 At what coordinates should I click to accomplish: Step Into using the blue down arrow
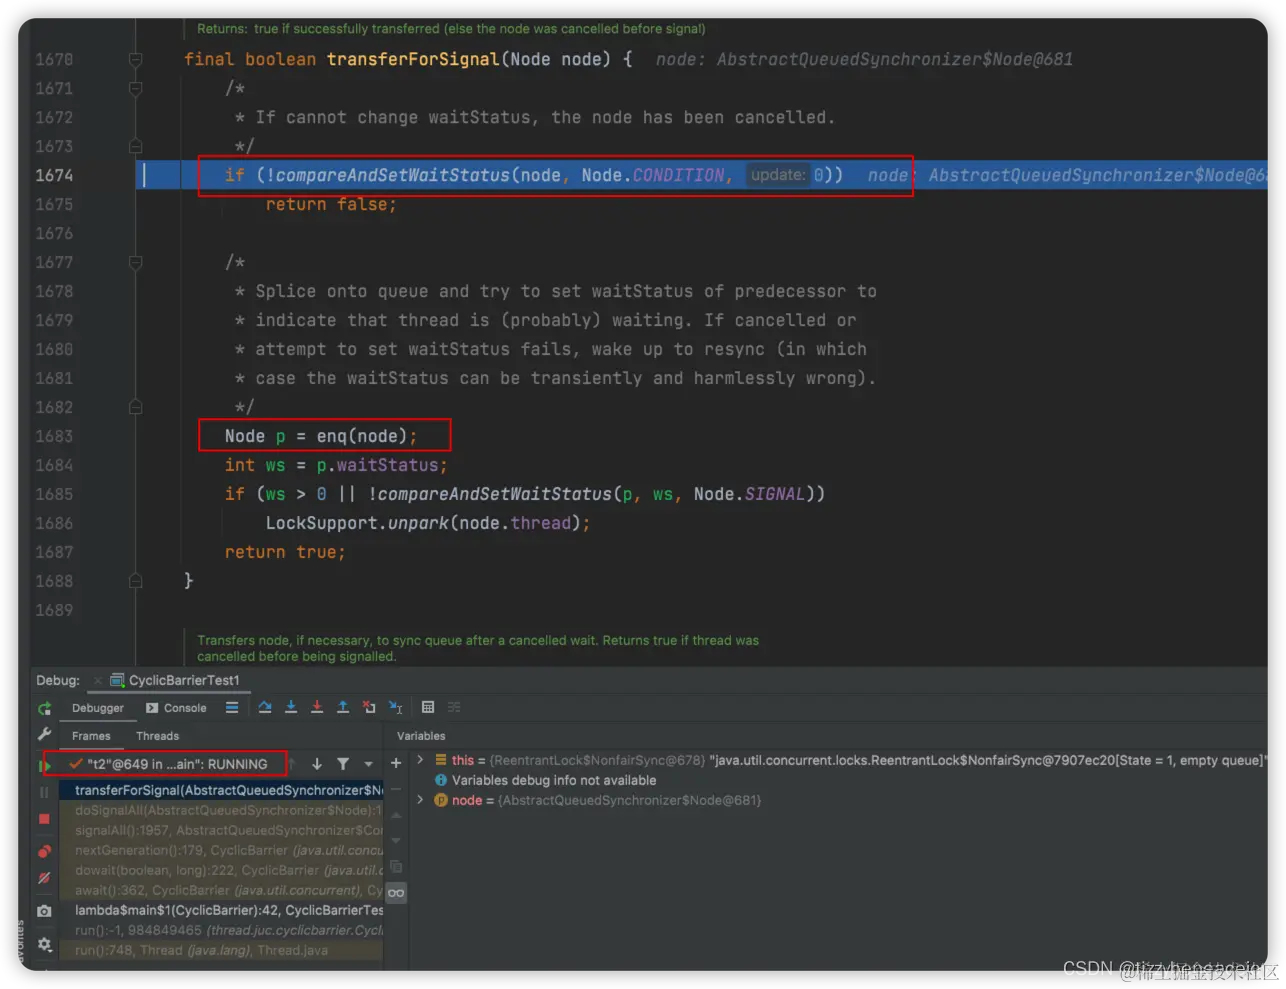pyautogui.click(x=291, y=707)
